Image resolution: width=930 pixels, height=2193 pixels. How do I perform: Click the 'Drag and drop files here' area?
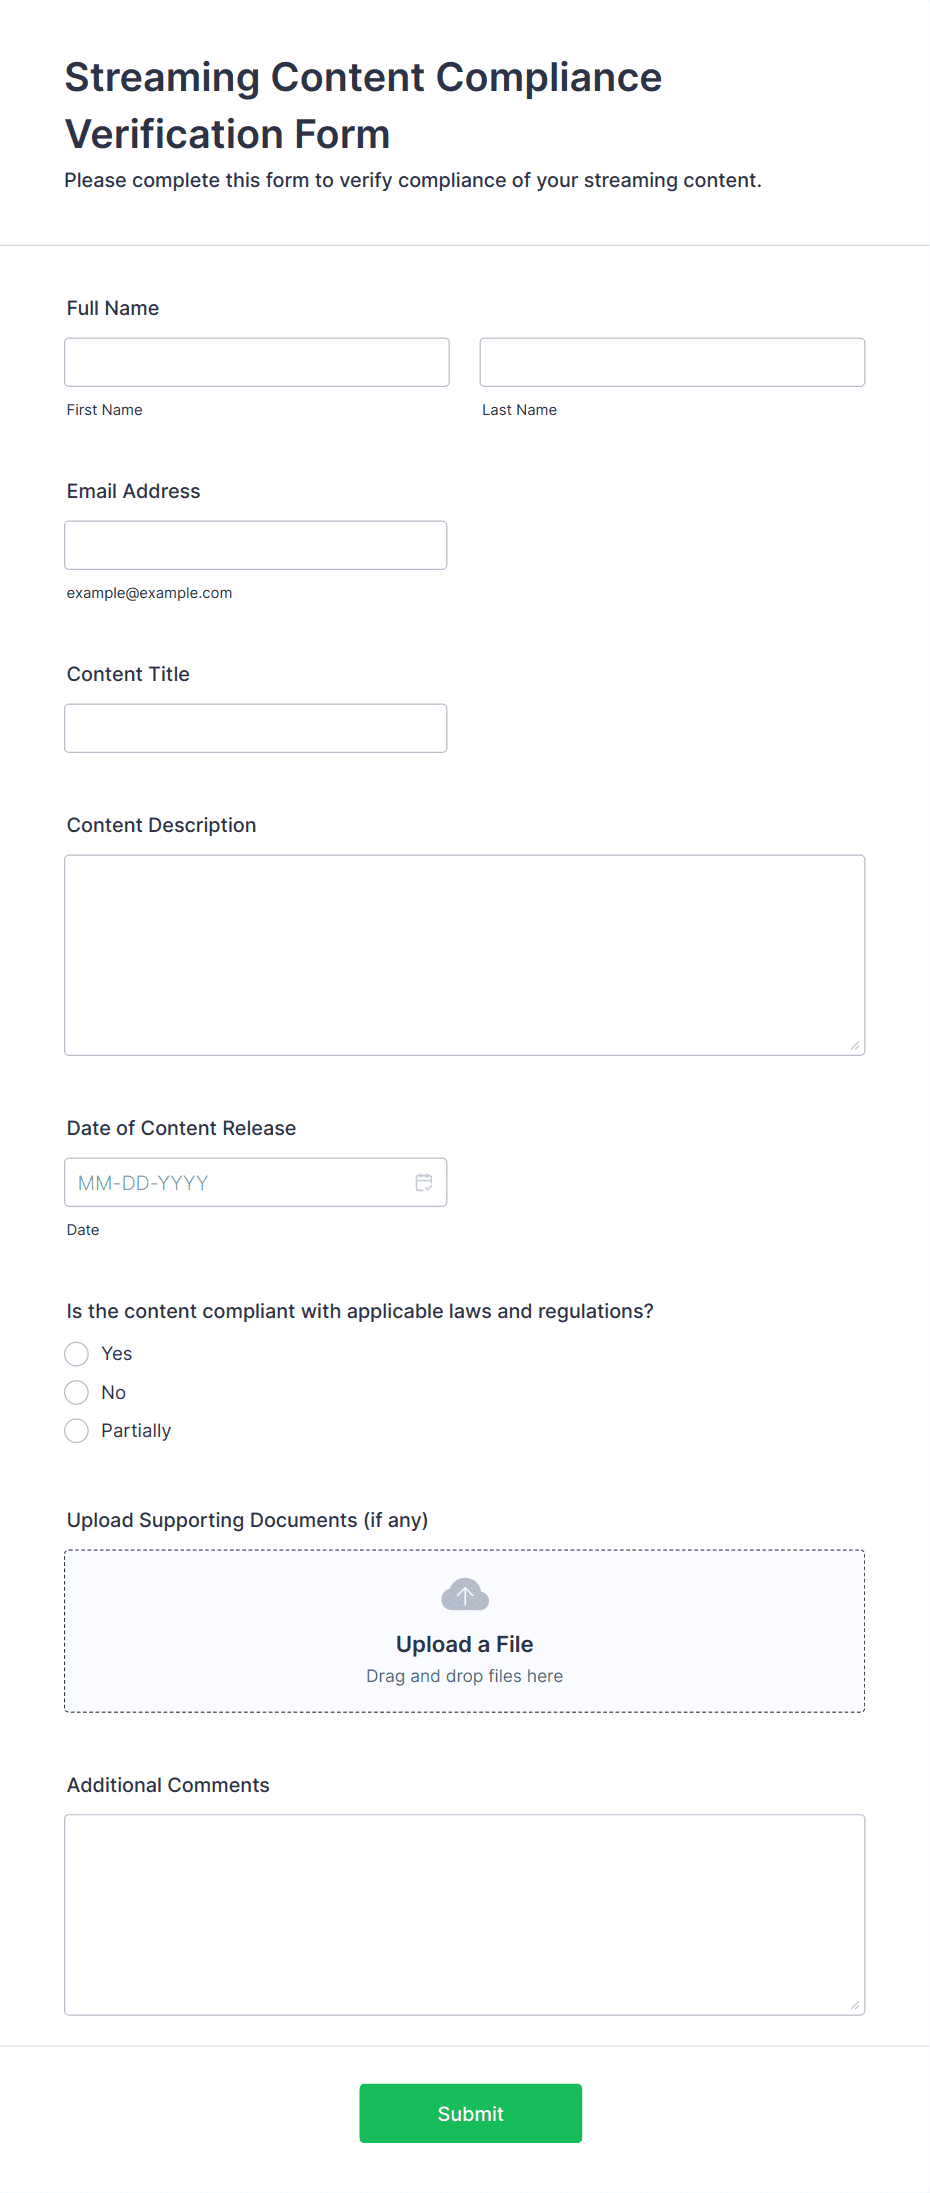tap(465, 1676)
